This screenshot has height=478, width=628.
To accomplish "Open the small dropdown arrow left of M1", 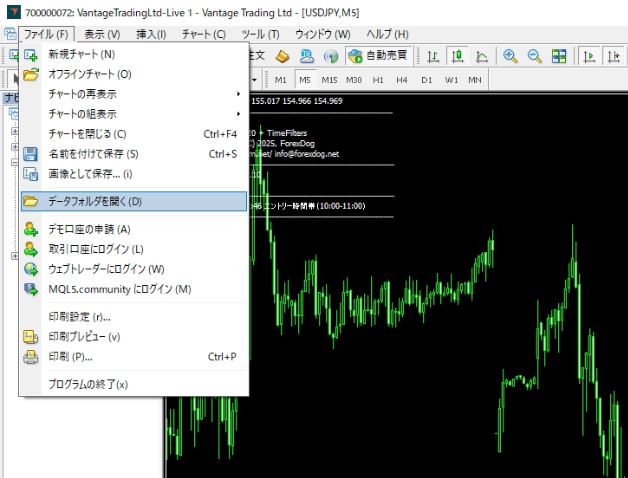I will point(254,80).
